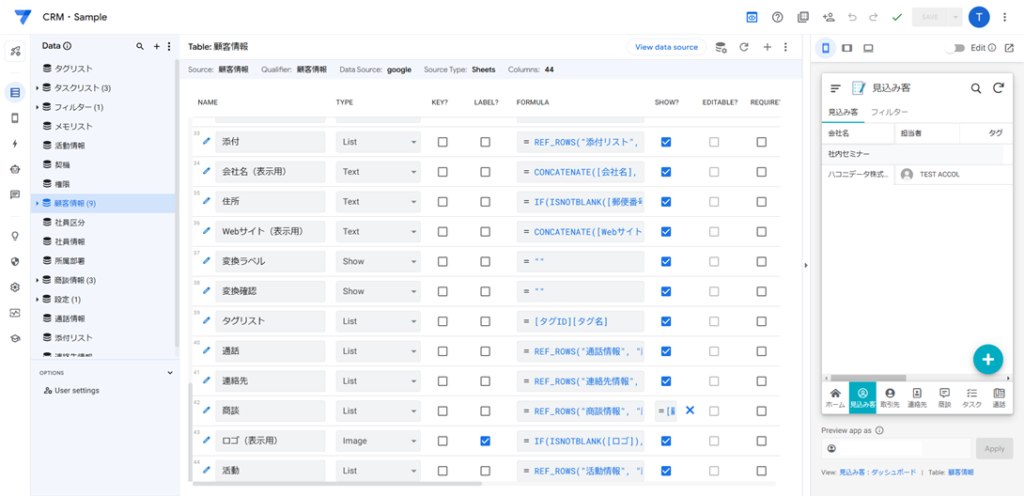Open TYPE dropdown for 変換ラベル row
The image size is (1024, 496).
click(379, 261)
